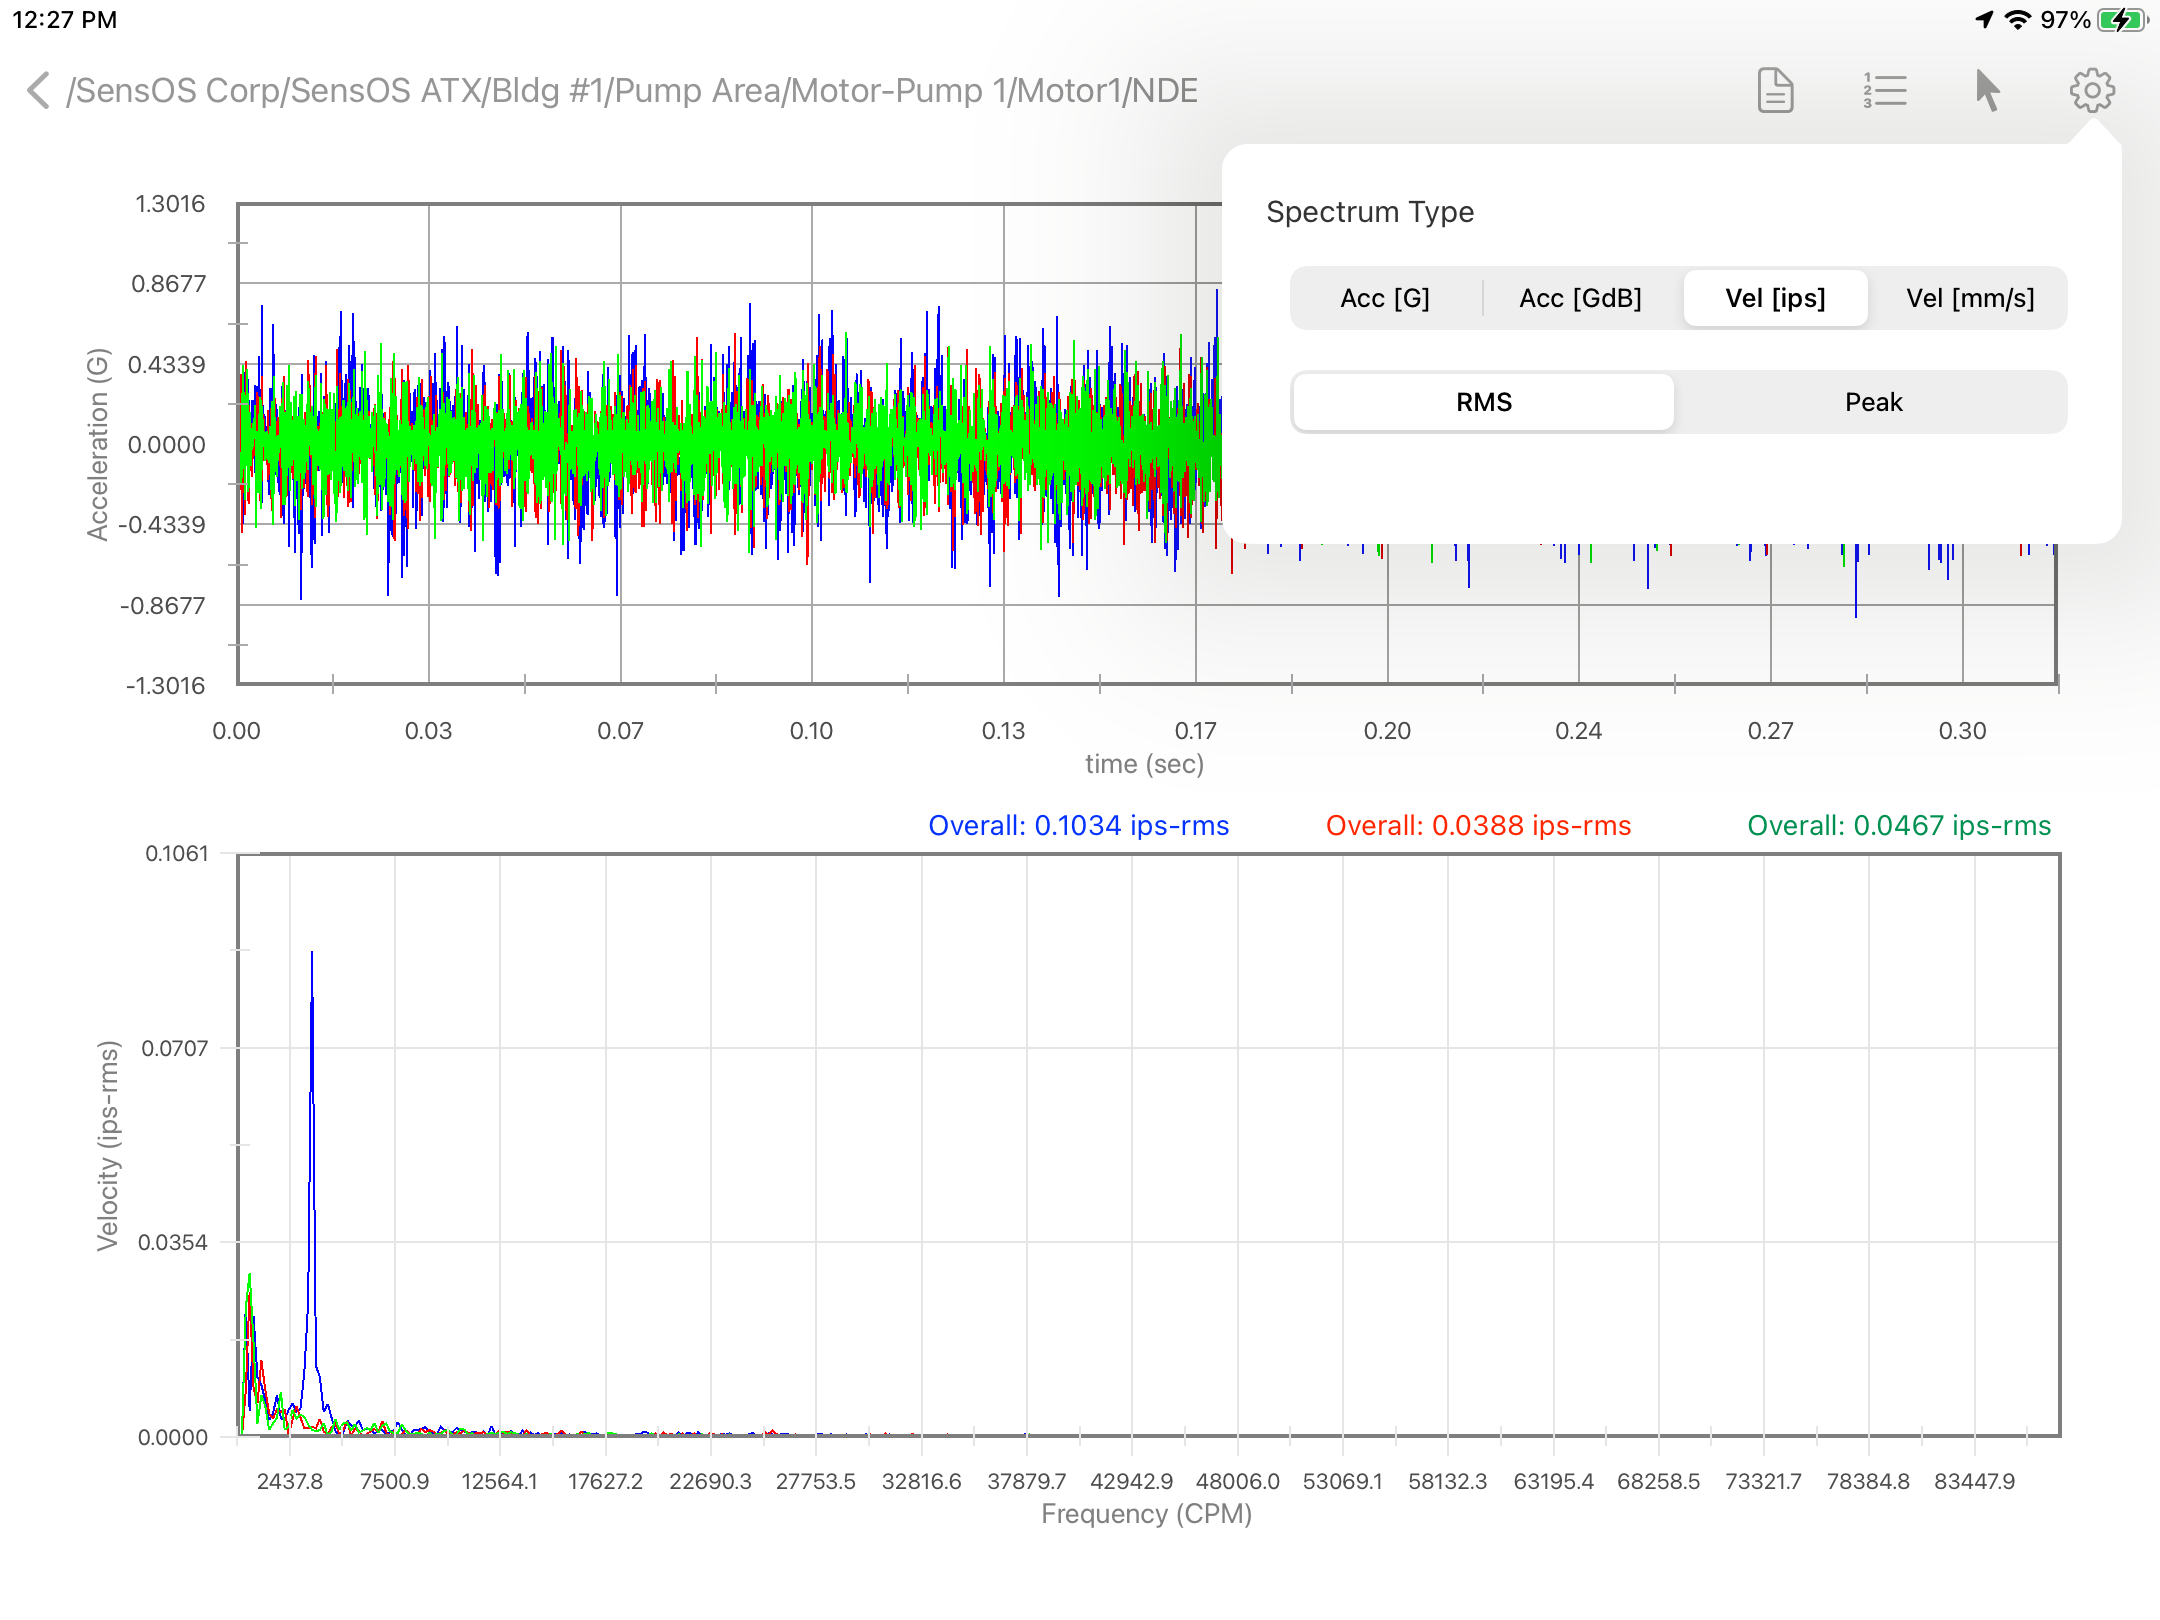
Task: Tap green Overall 0.0467 ips-rms label
Action: coord(1898,825)
